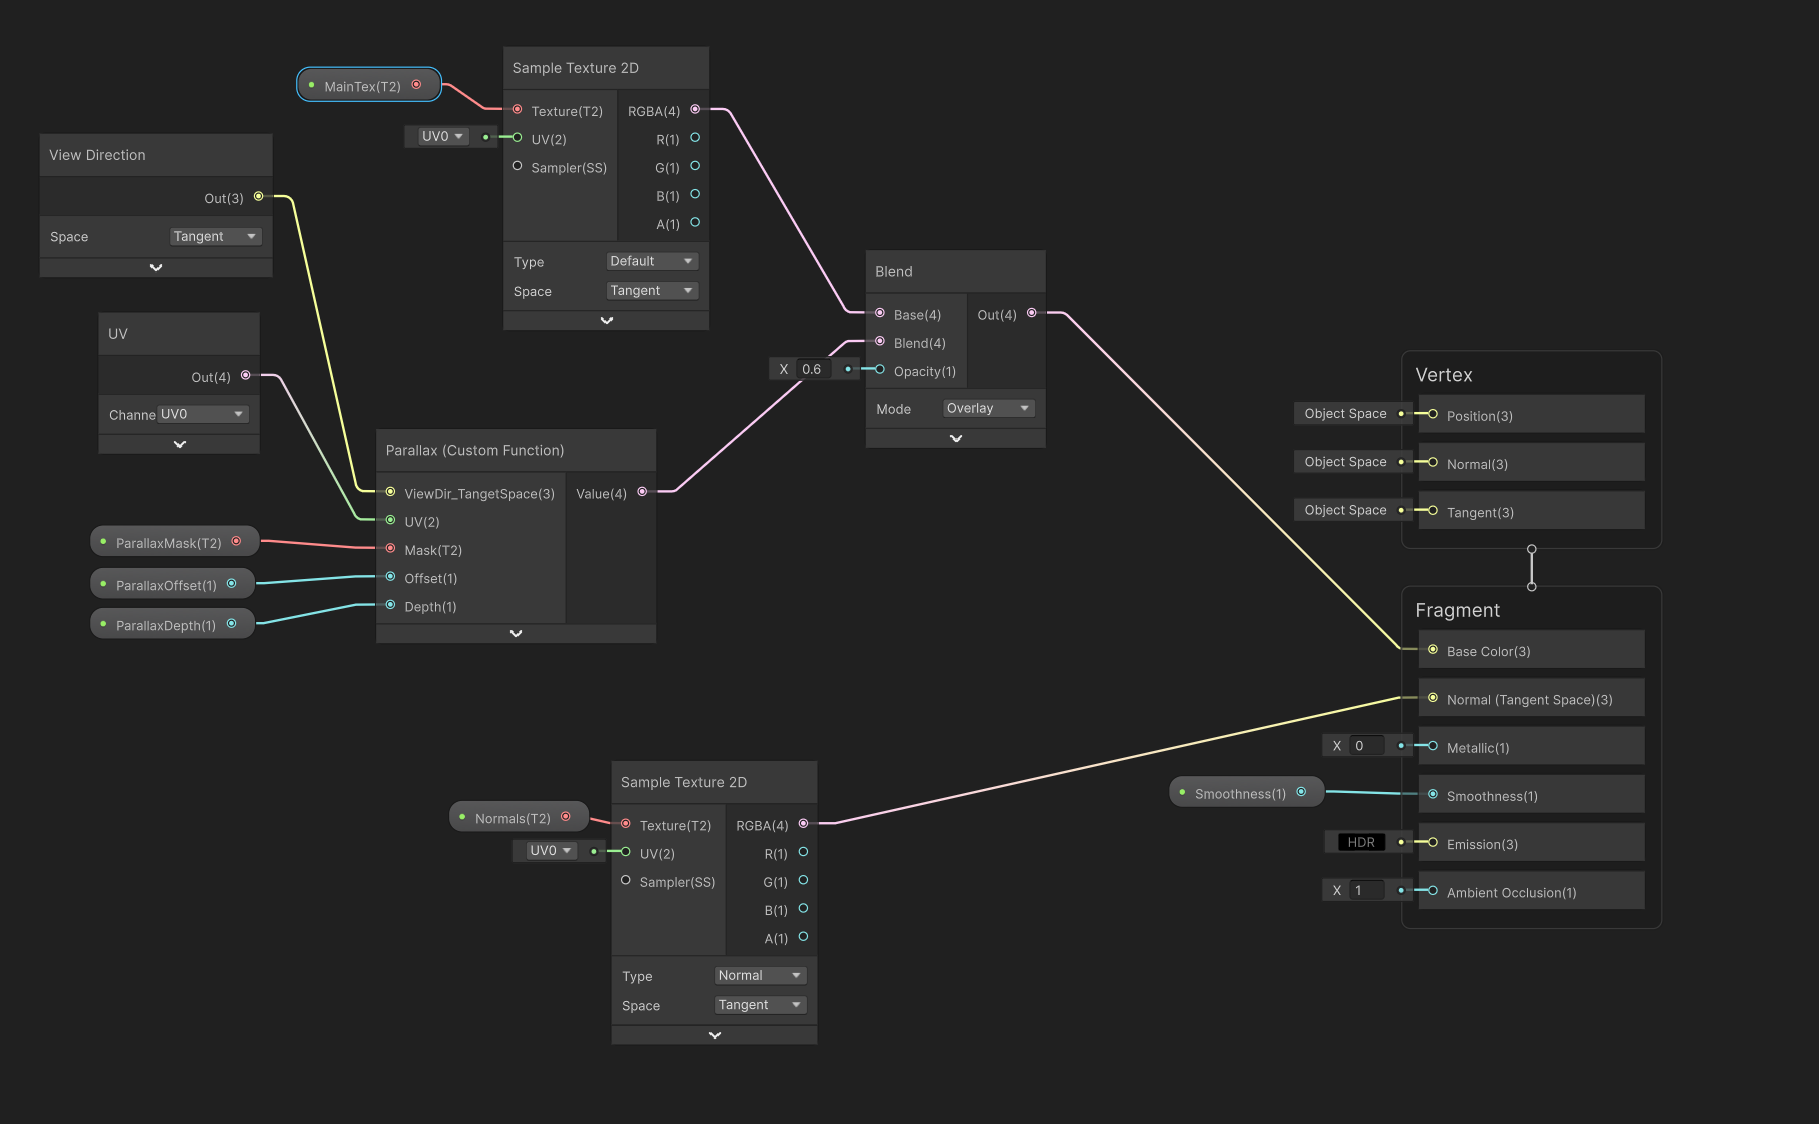Collapse the View Direction node chevron
Image resolution: width=1819 pixels, height=1124 pixels.
pos(156,267)
